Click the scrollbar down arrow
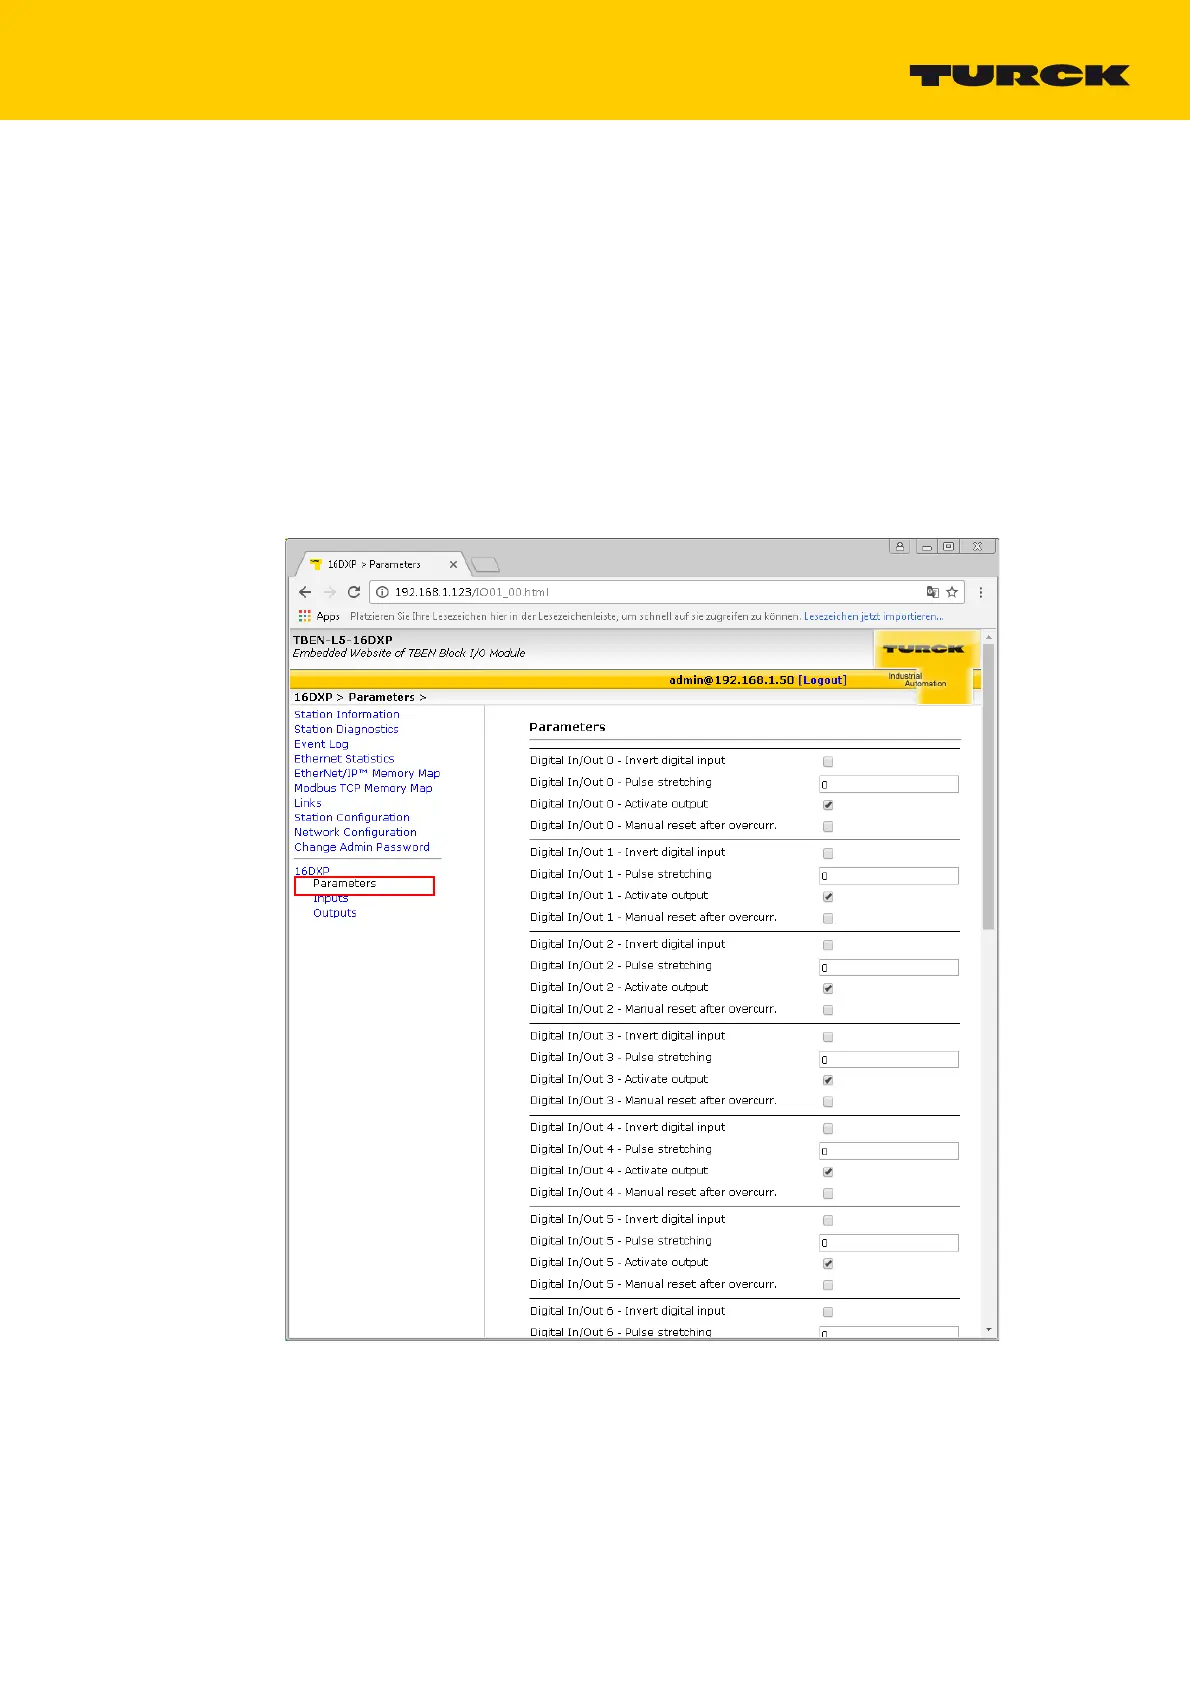The width and height of the screenshot is (1190, 1684). [989, 1330]
